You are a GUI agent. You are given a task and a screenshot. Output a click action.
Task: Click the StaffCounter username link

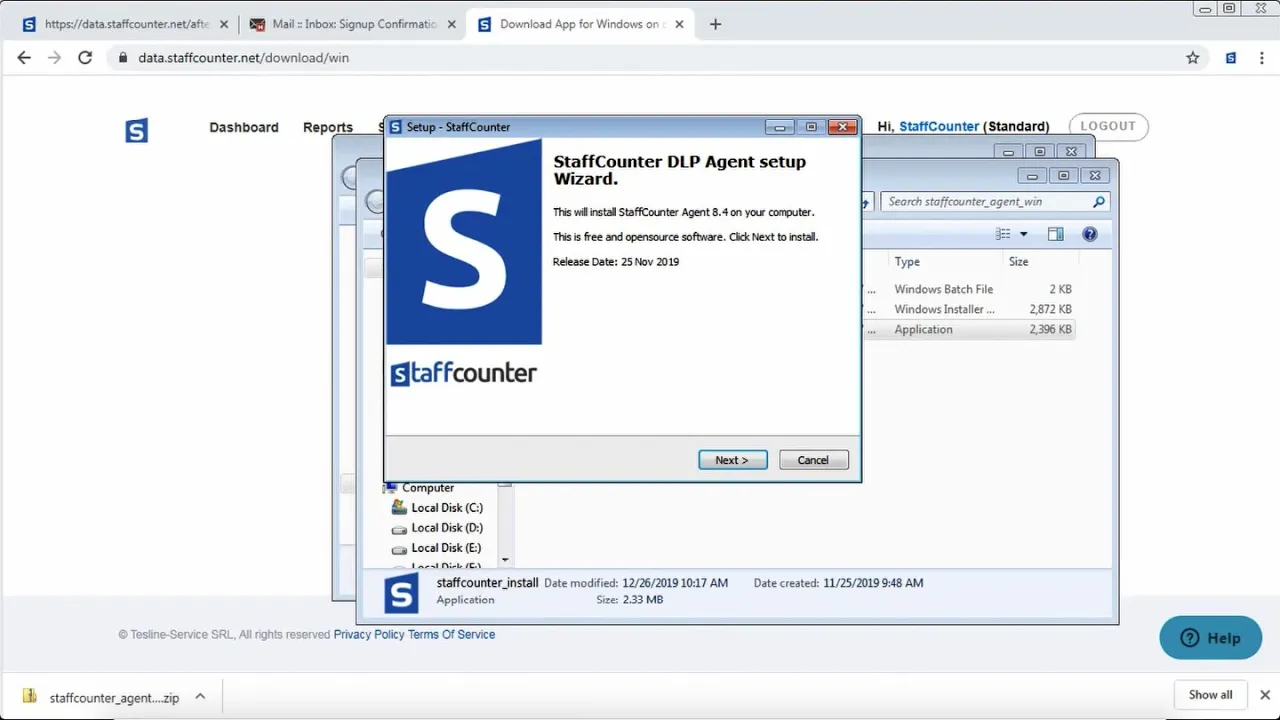point(939,126)
